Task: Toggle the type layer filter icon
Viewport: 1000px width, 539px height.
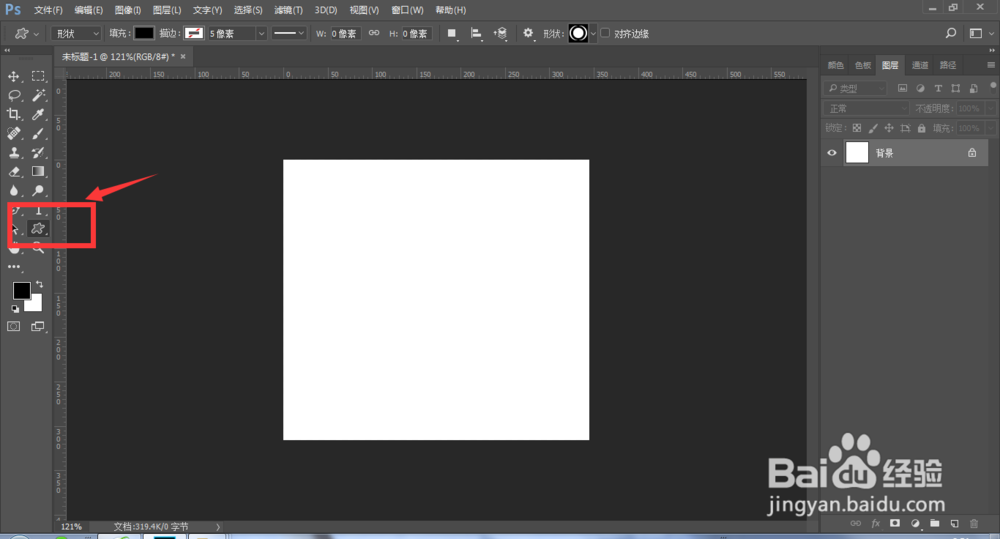Action: pyautogui.click(x=938, y=88)
